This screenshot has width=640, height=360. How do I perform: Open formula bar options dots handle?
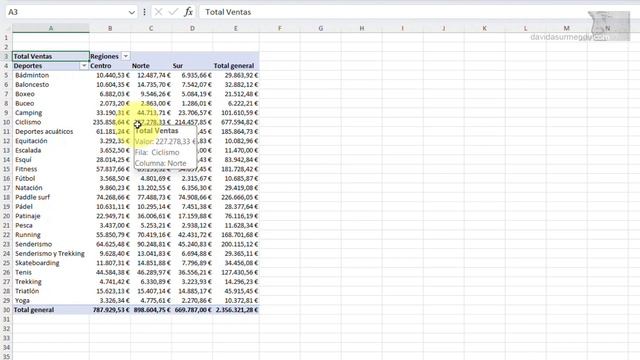[144, 12]
